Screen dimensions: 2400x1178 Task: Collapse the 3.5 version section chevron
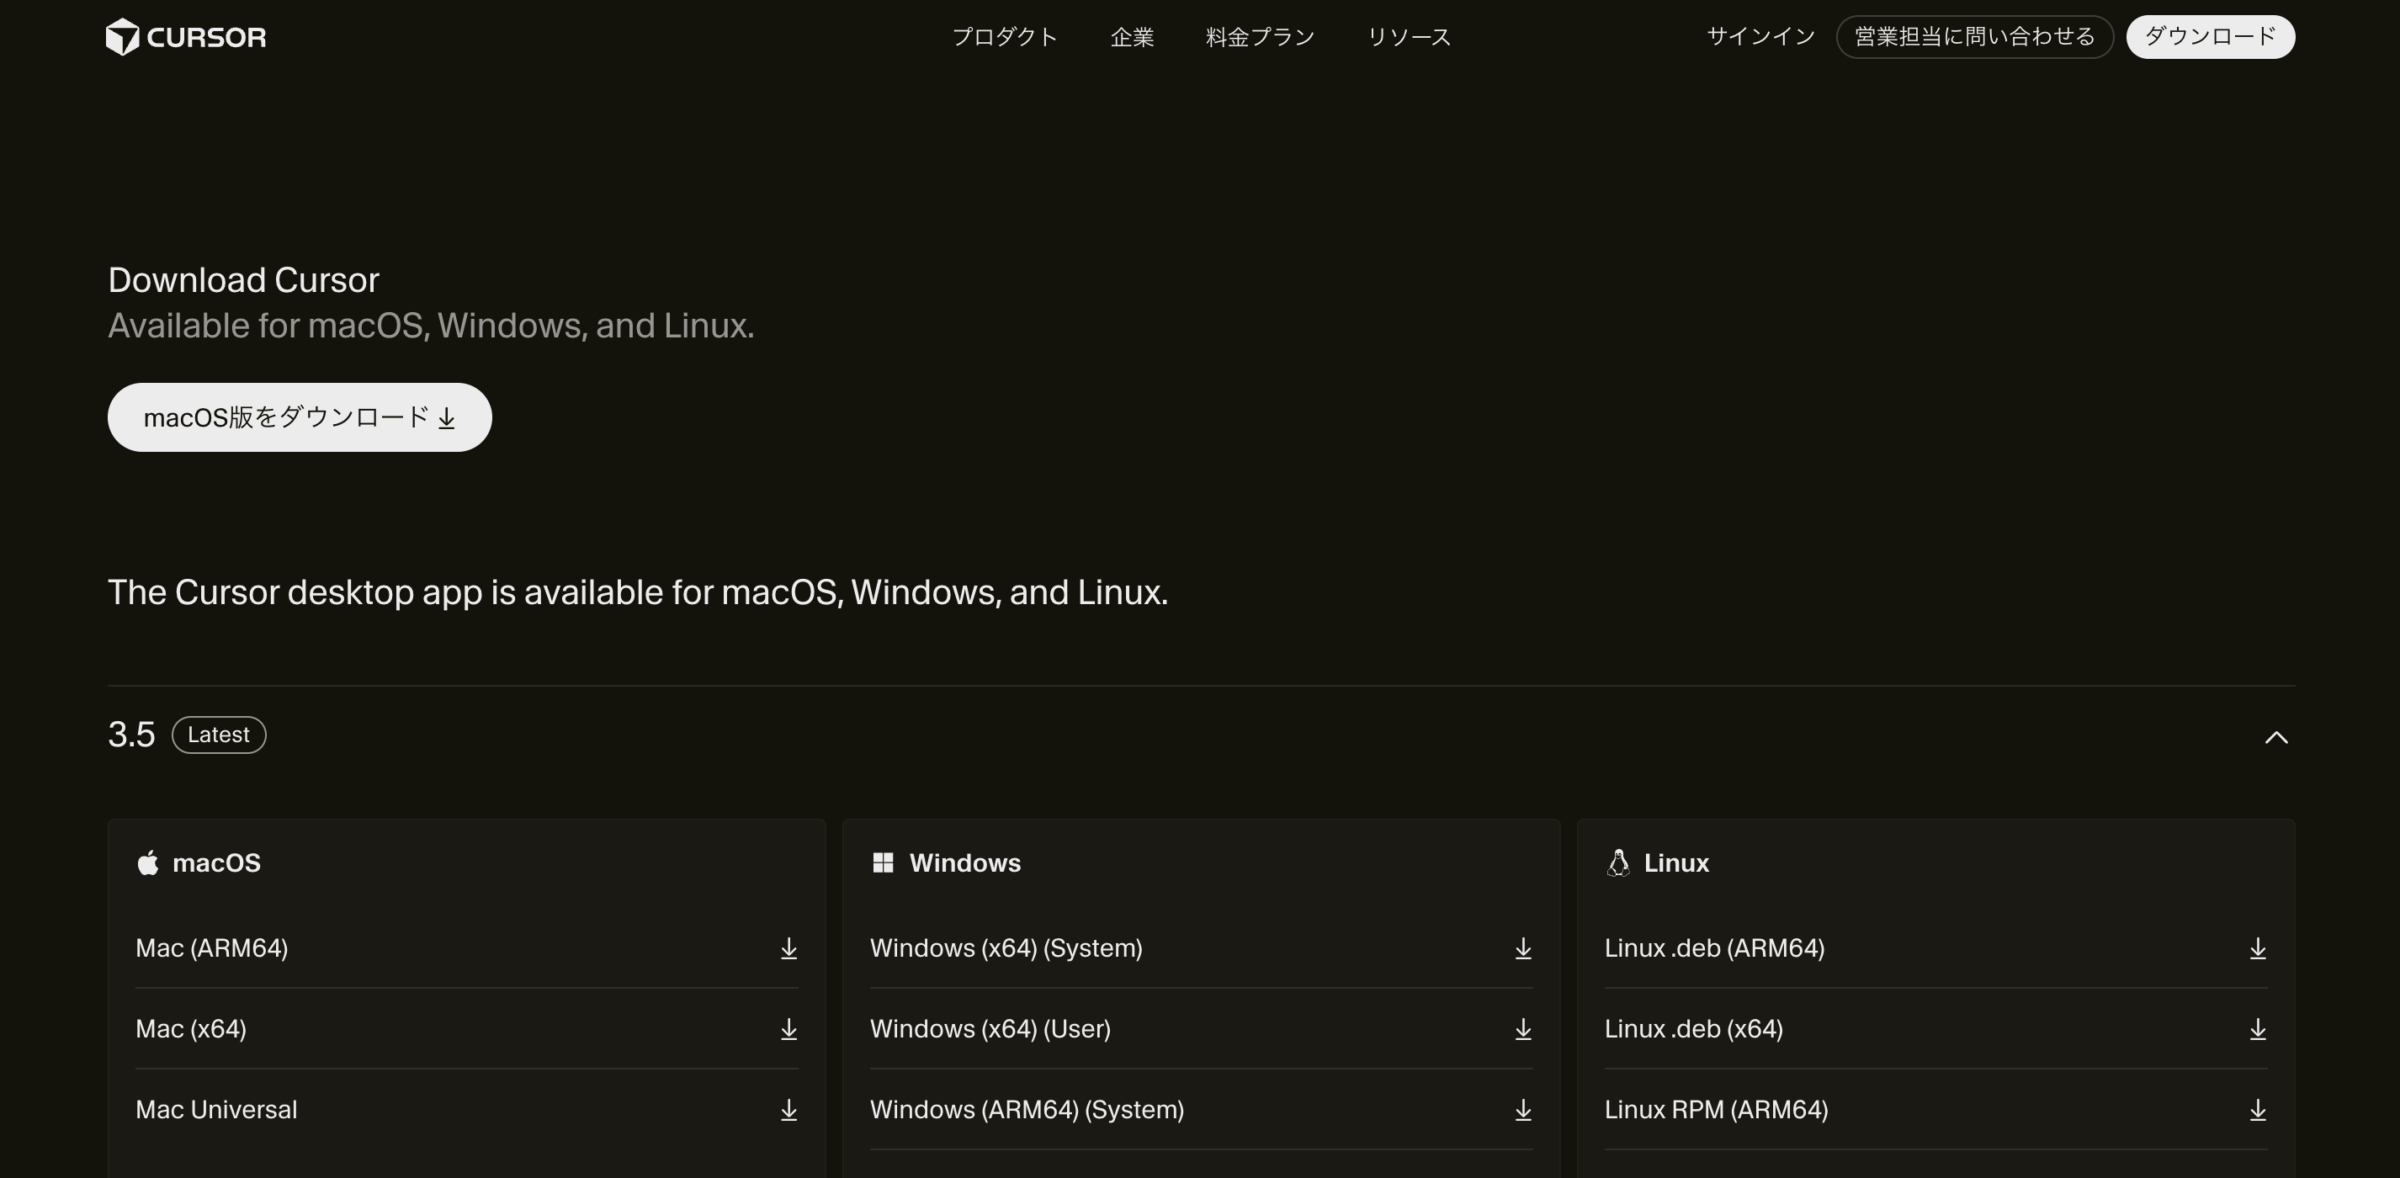[x=2276, y=737]
